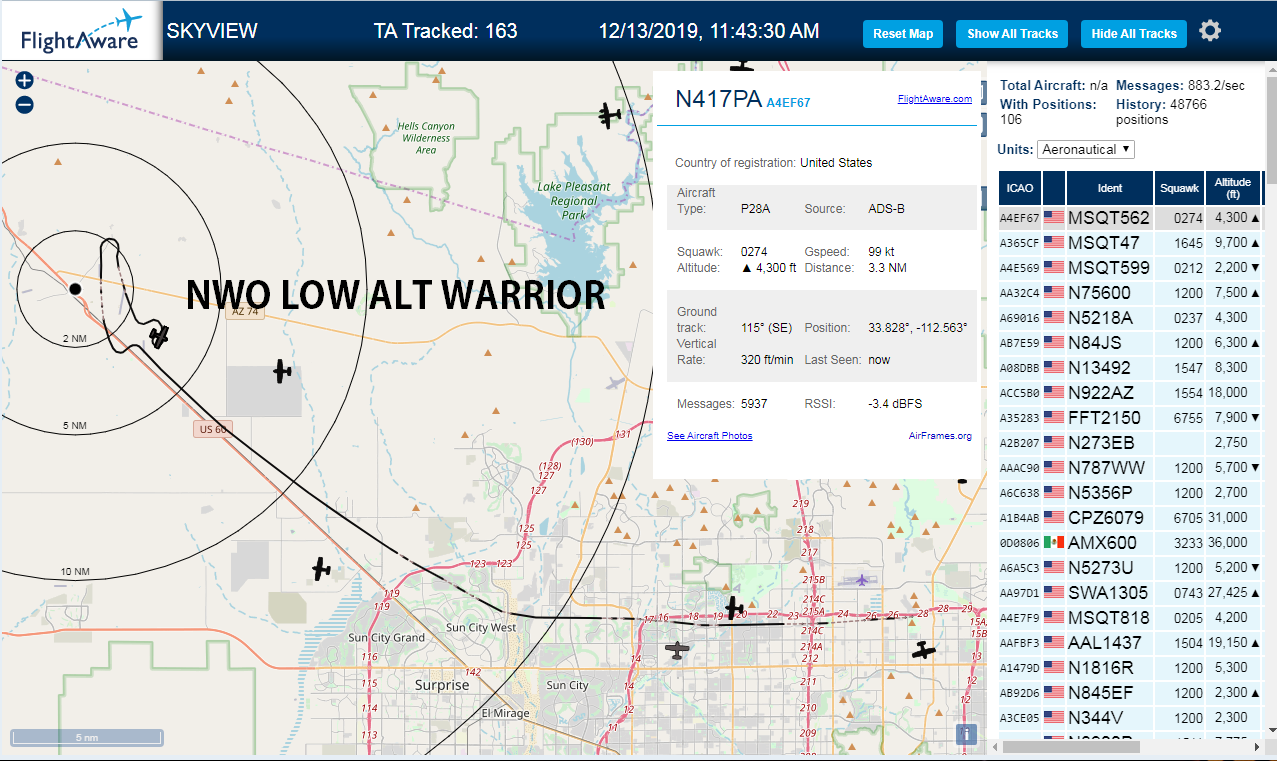The width and height of the screenshot is (1277, 761).
Task: Select the N13492 row
Action: 1130,367
